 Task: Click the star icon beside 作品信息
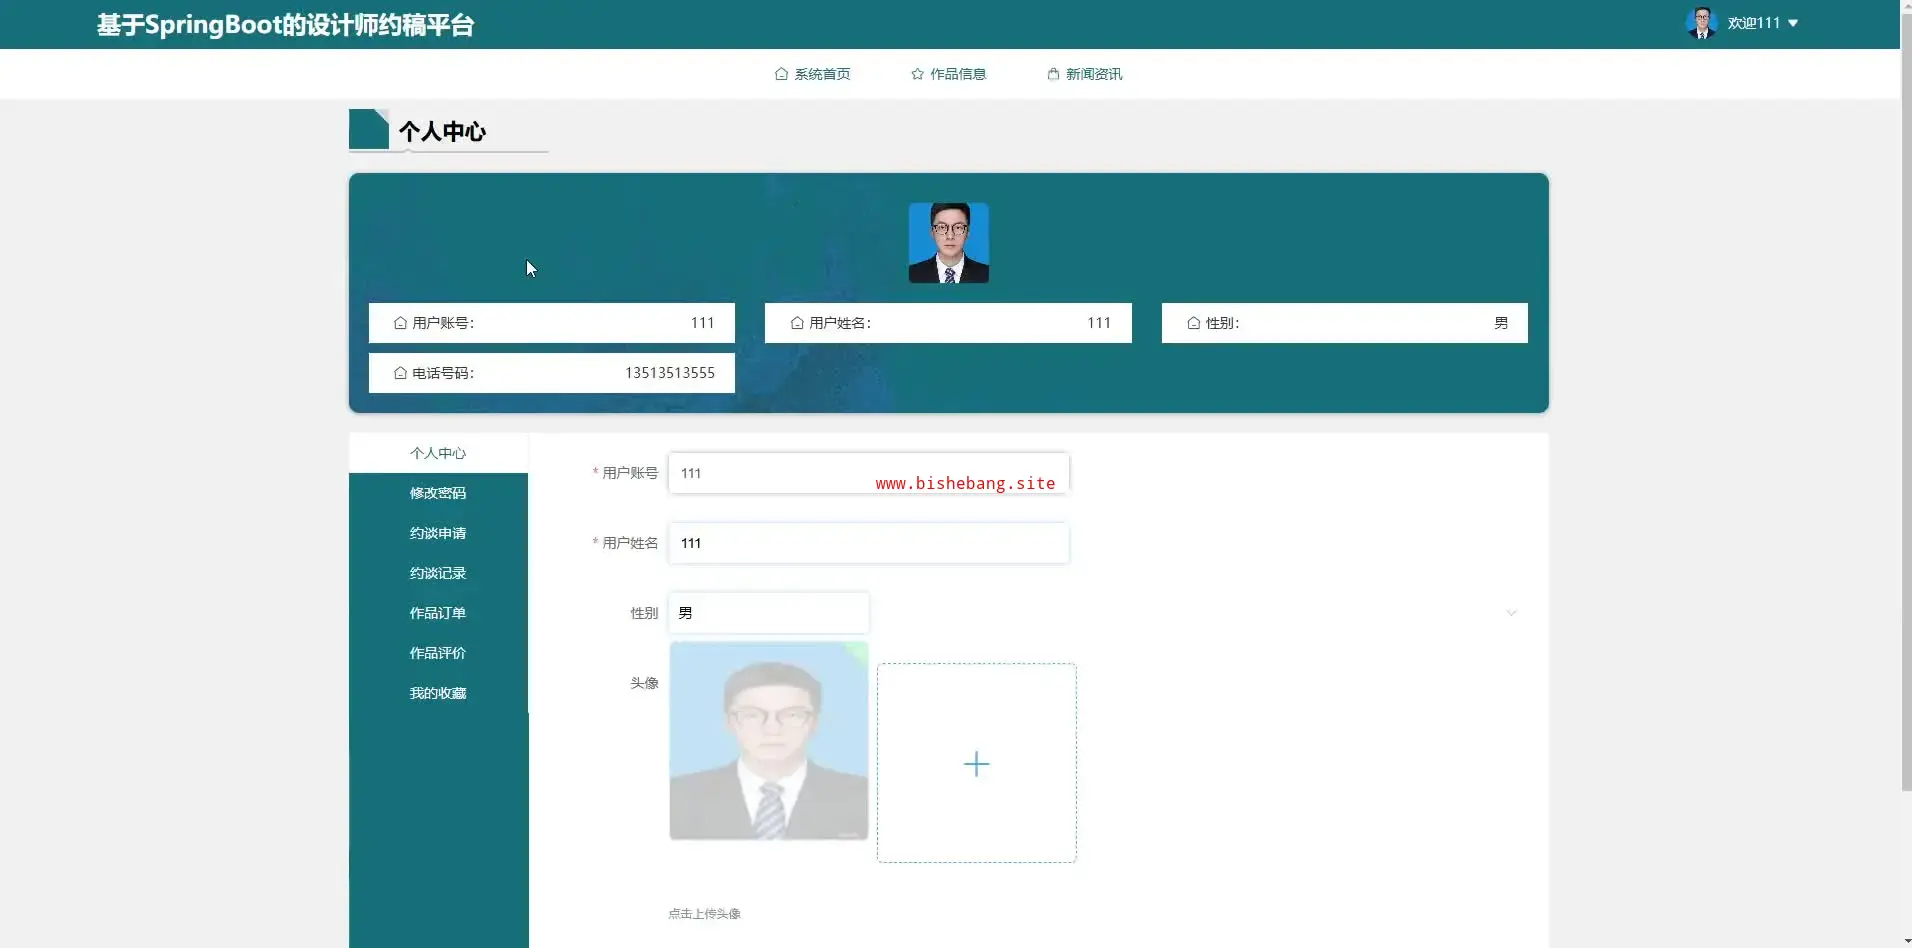[x=917, y=74]
